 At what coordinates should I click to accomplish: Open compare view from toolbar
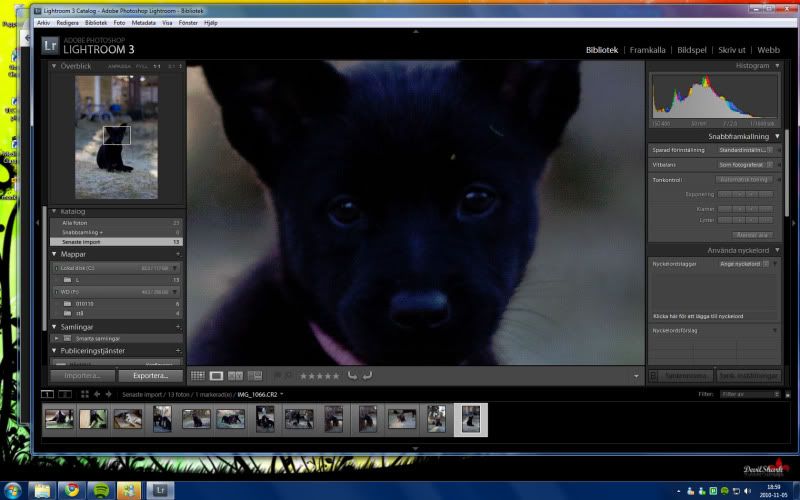[236, 376]
